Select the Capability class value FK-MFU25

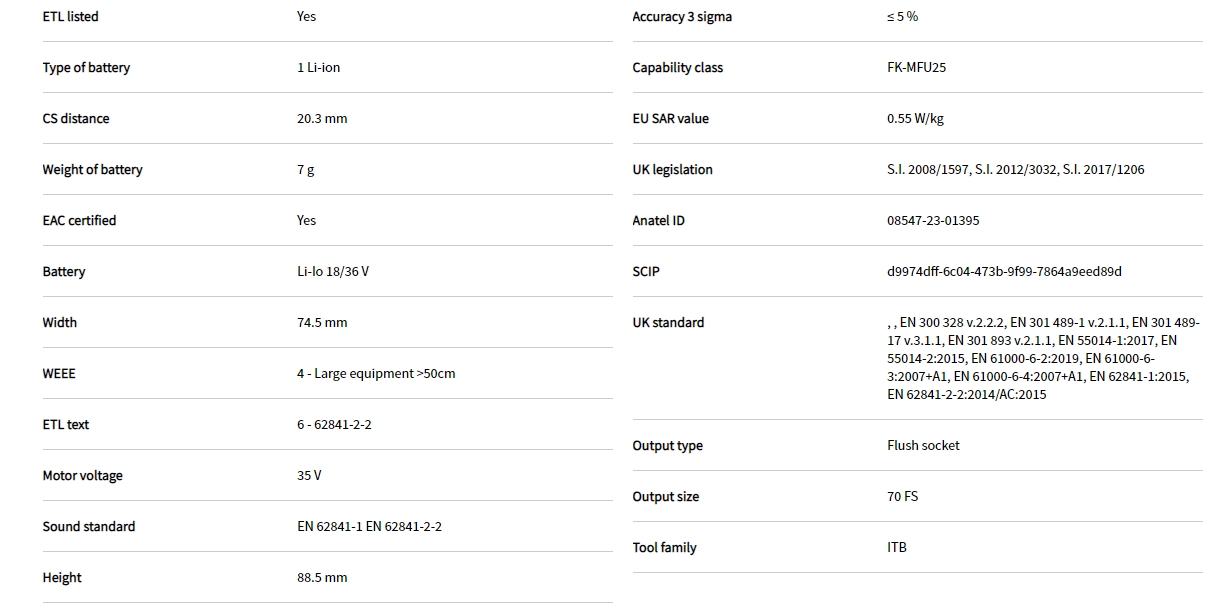coord(916,68)
